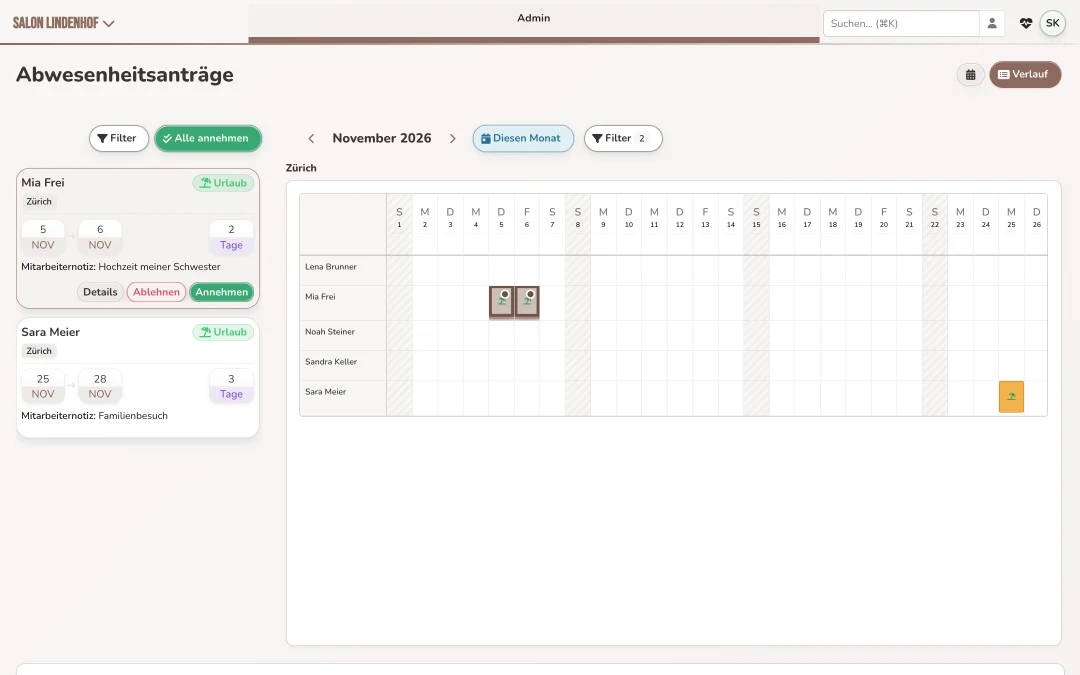Click Sara Meier's orange vacation block
The image size is (1080, 675).
[1011, 397]
